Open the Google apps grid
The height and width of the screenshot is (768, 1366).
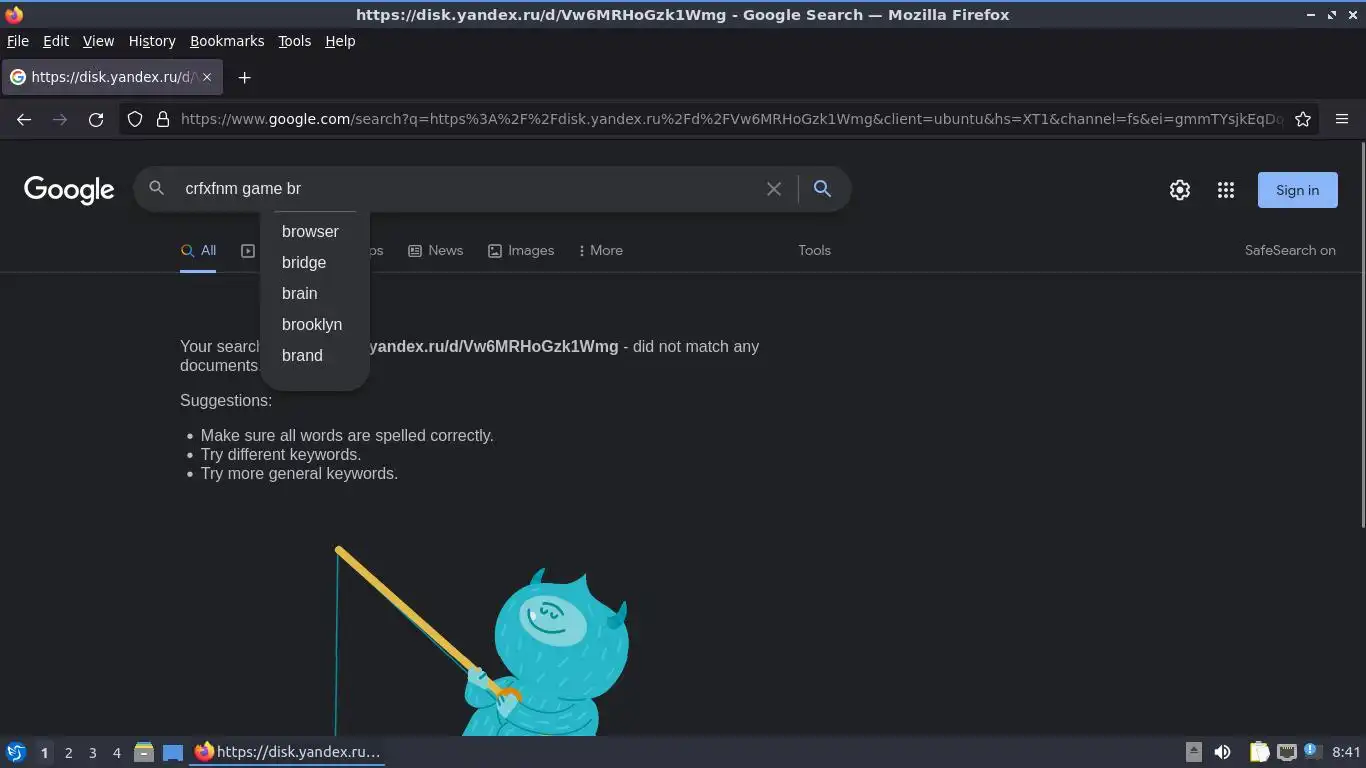coord(1226,190)
